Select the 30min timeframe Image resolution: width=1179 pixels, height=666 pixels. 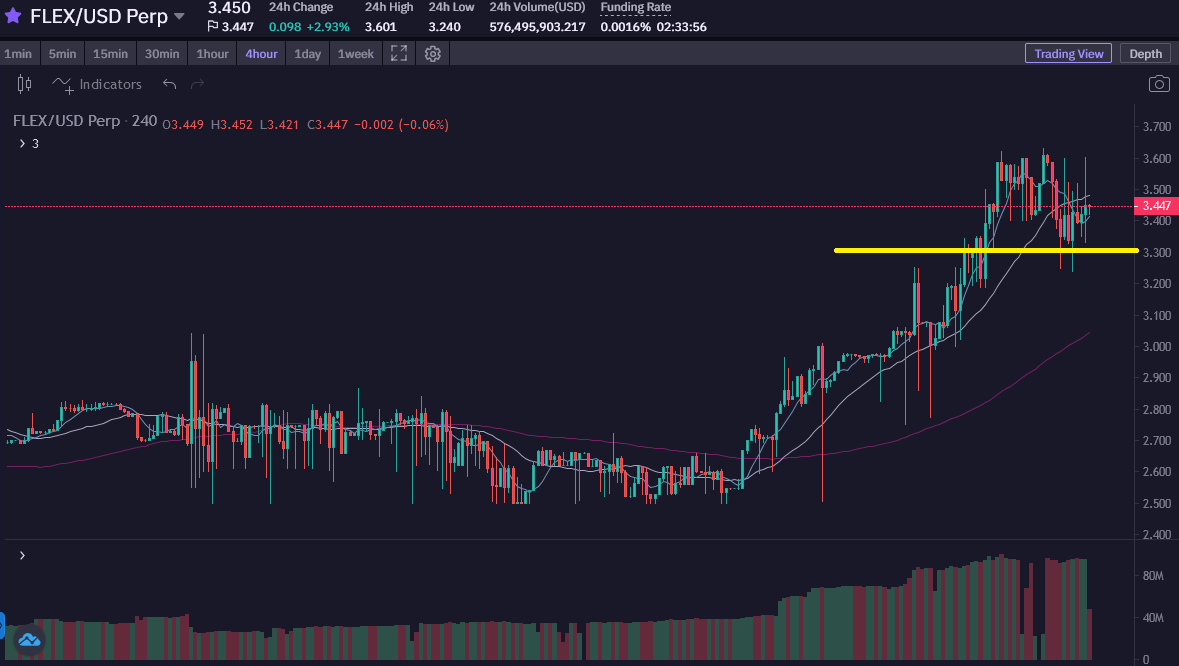pyautogui.click(x=162, y=53)
